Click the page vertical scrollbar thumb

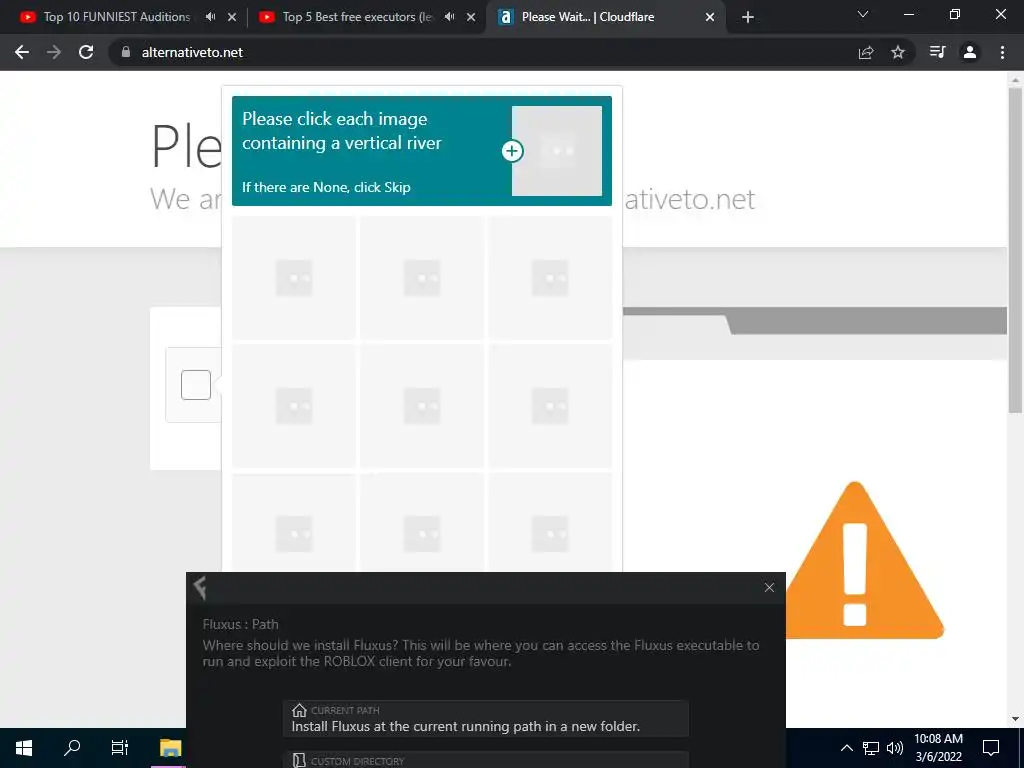pyautogui.click(x=1015, y=250)
